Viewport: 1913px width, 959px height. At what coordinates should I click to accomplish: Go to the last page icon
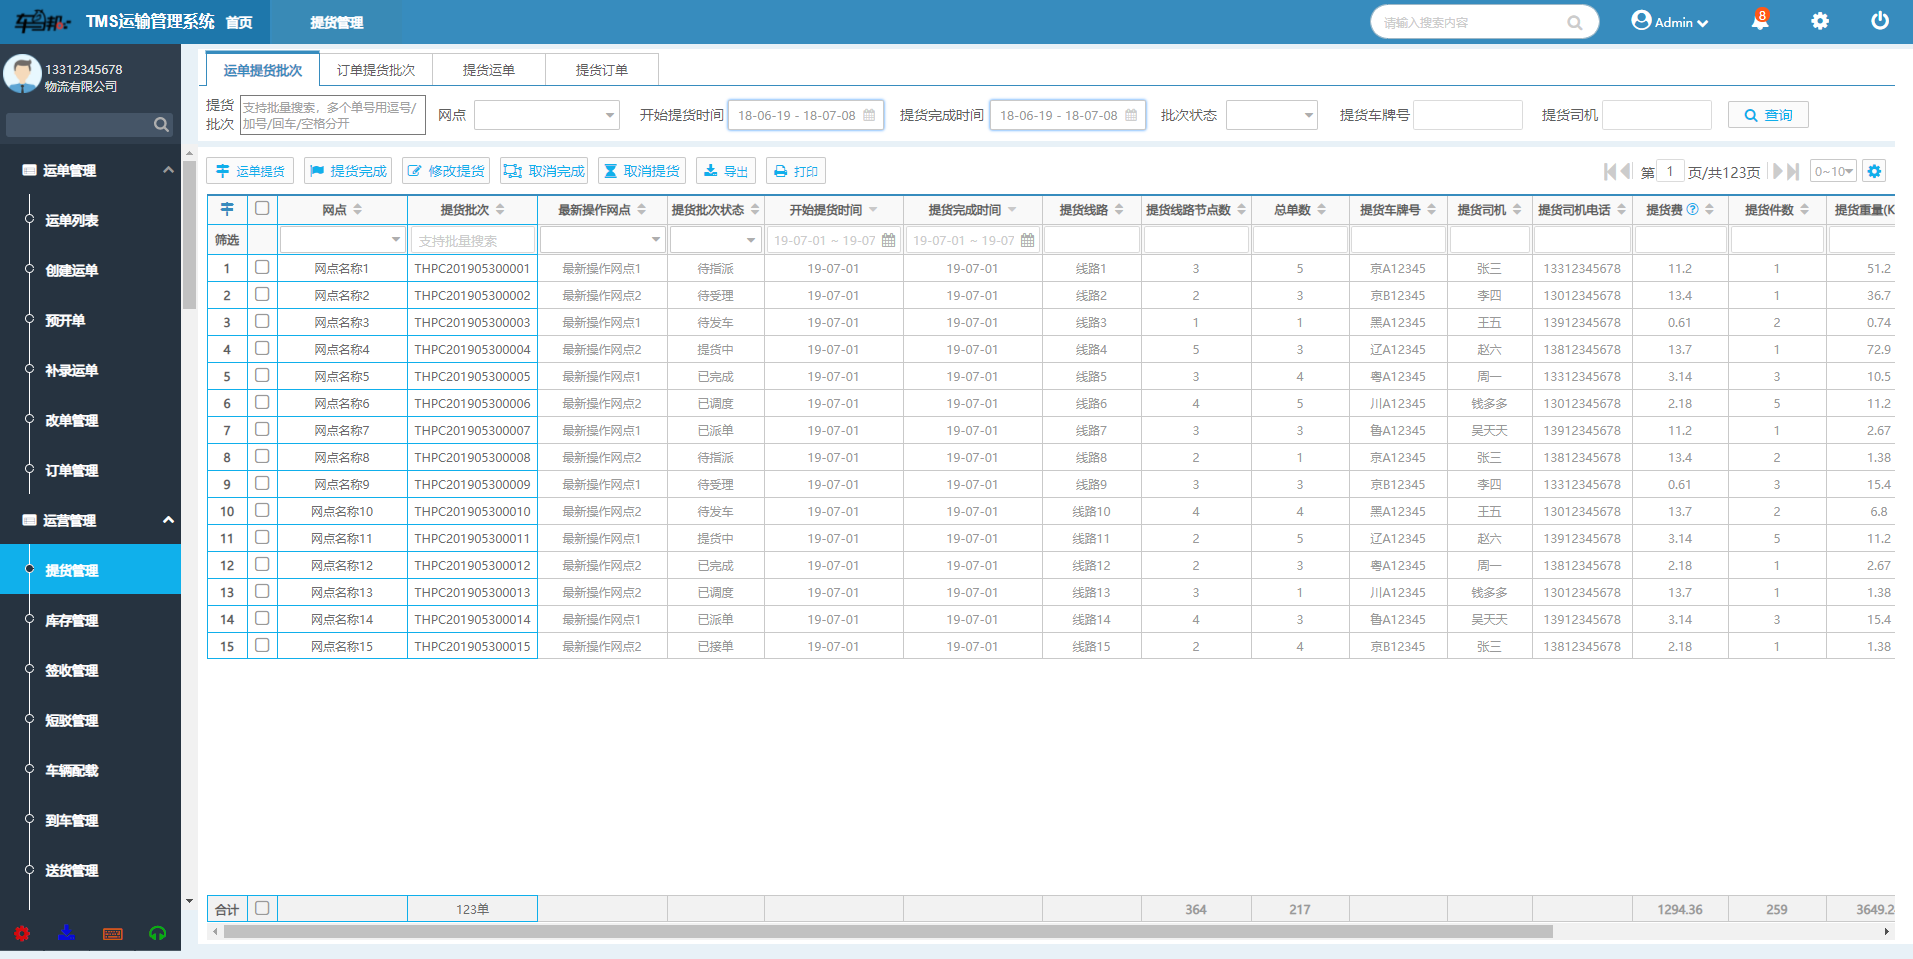1794,171
